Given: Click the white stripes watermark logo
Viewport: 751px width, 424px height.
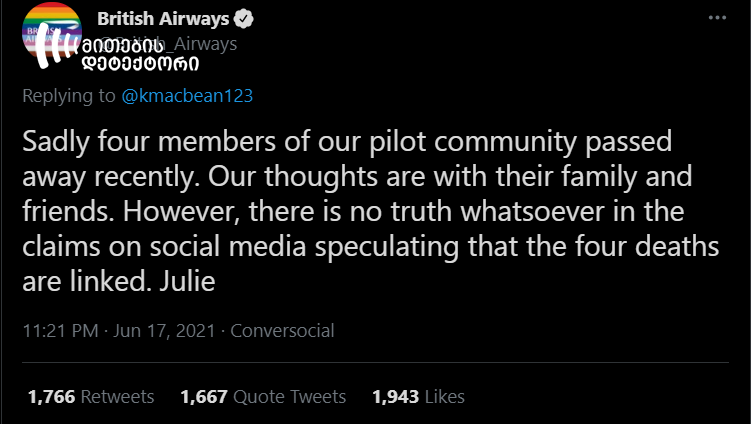Looking at the screenshot, I should (55, 46).
